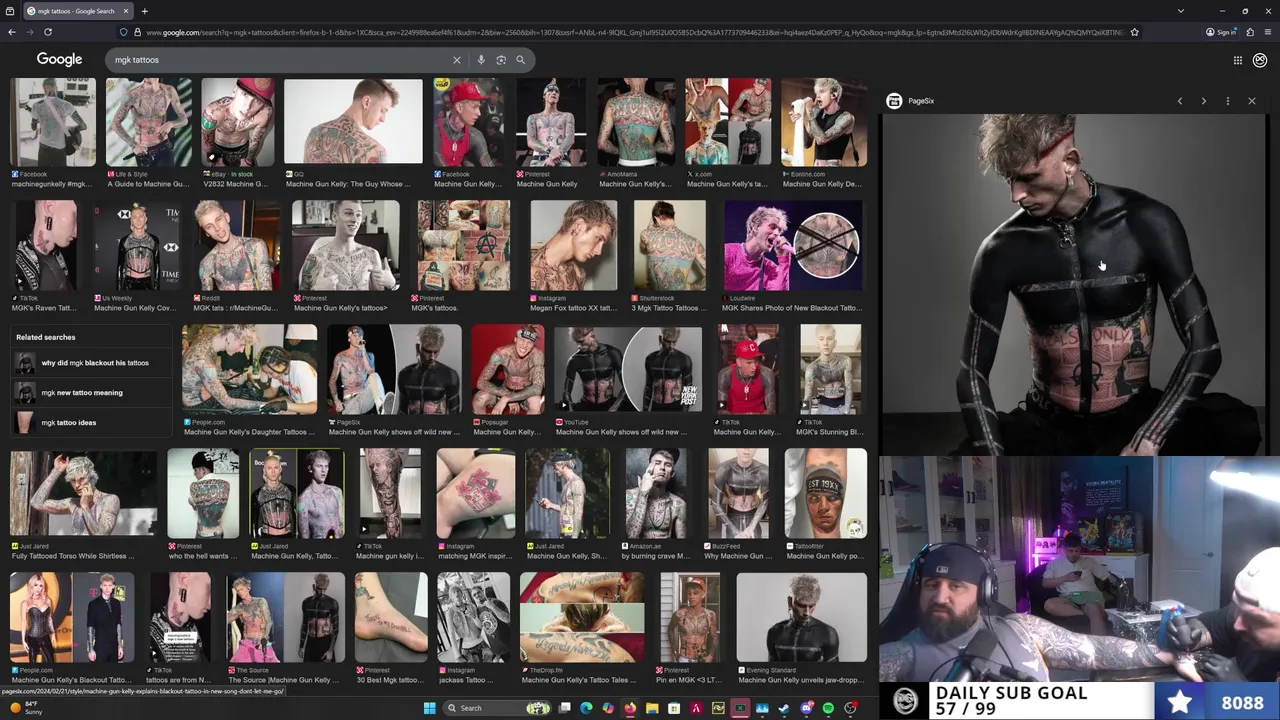Bookmark this page with star icon
The width and height of the screenshot is (1280, 720).
[1134, 32]
